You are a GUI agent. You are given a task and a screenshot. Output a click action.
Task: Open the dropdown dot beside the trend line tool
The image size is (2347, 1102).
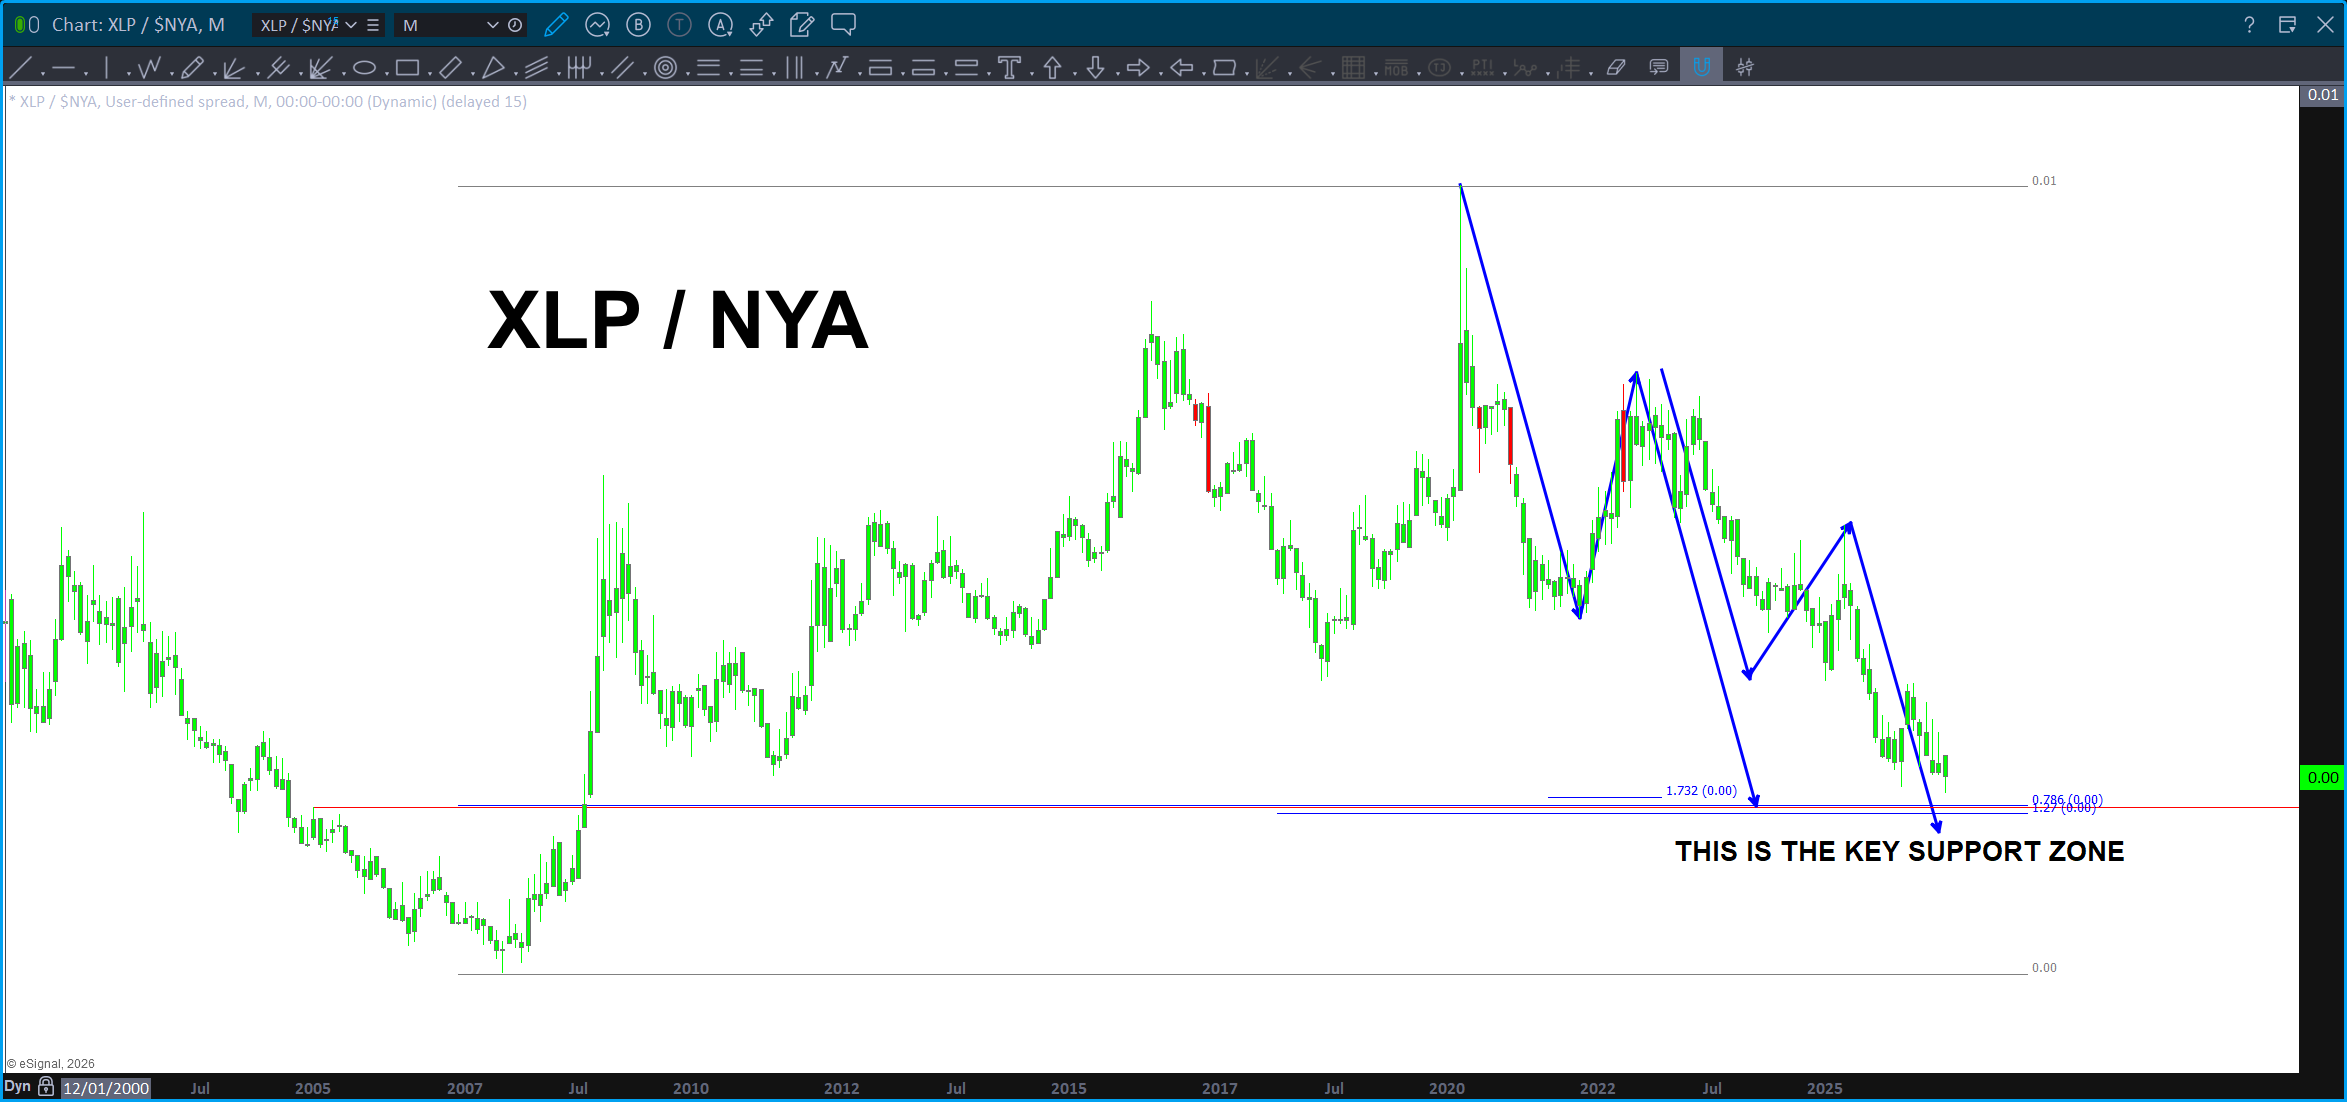coord(43,73)
